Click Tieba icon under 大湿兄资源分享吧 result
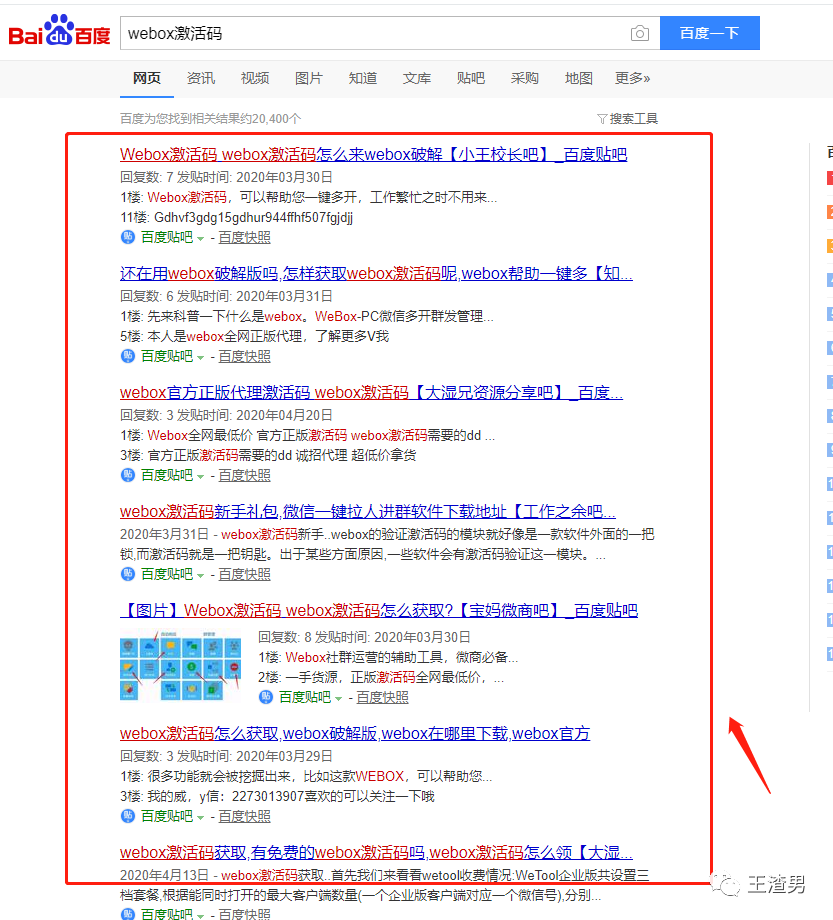The height and width of the screenshot is (920, 833). [127, 475]
